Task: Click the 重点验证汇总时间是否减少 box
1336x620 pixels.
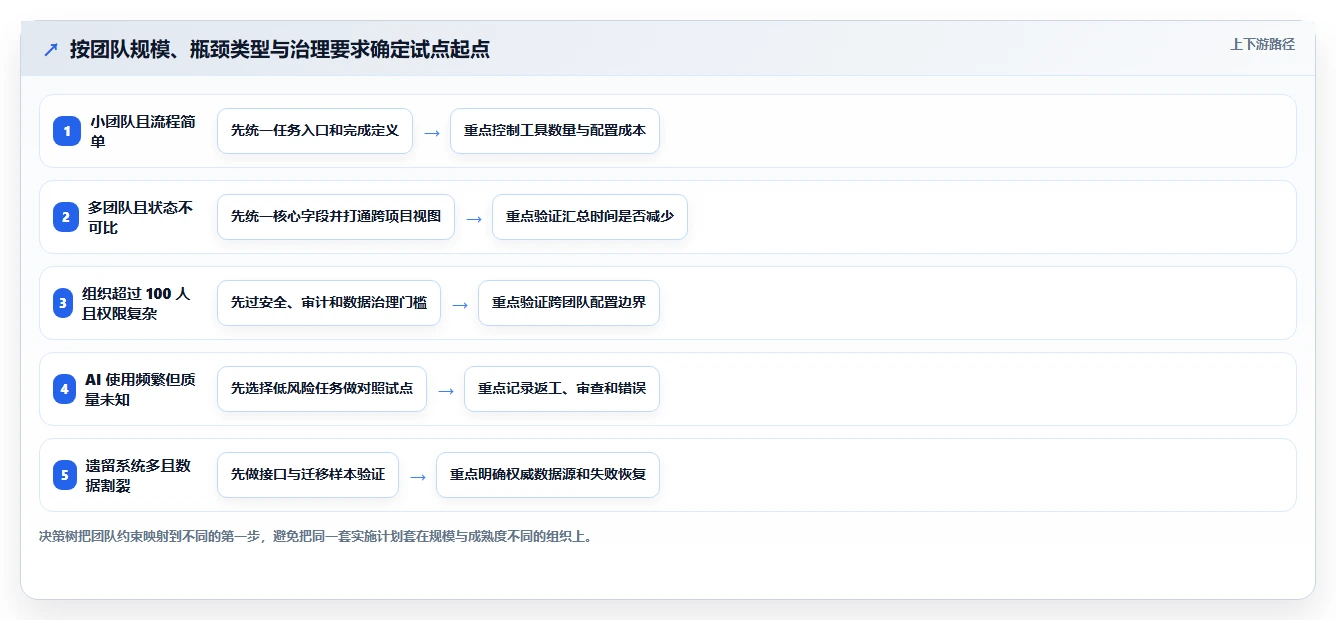Action: tap(590, 217)
